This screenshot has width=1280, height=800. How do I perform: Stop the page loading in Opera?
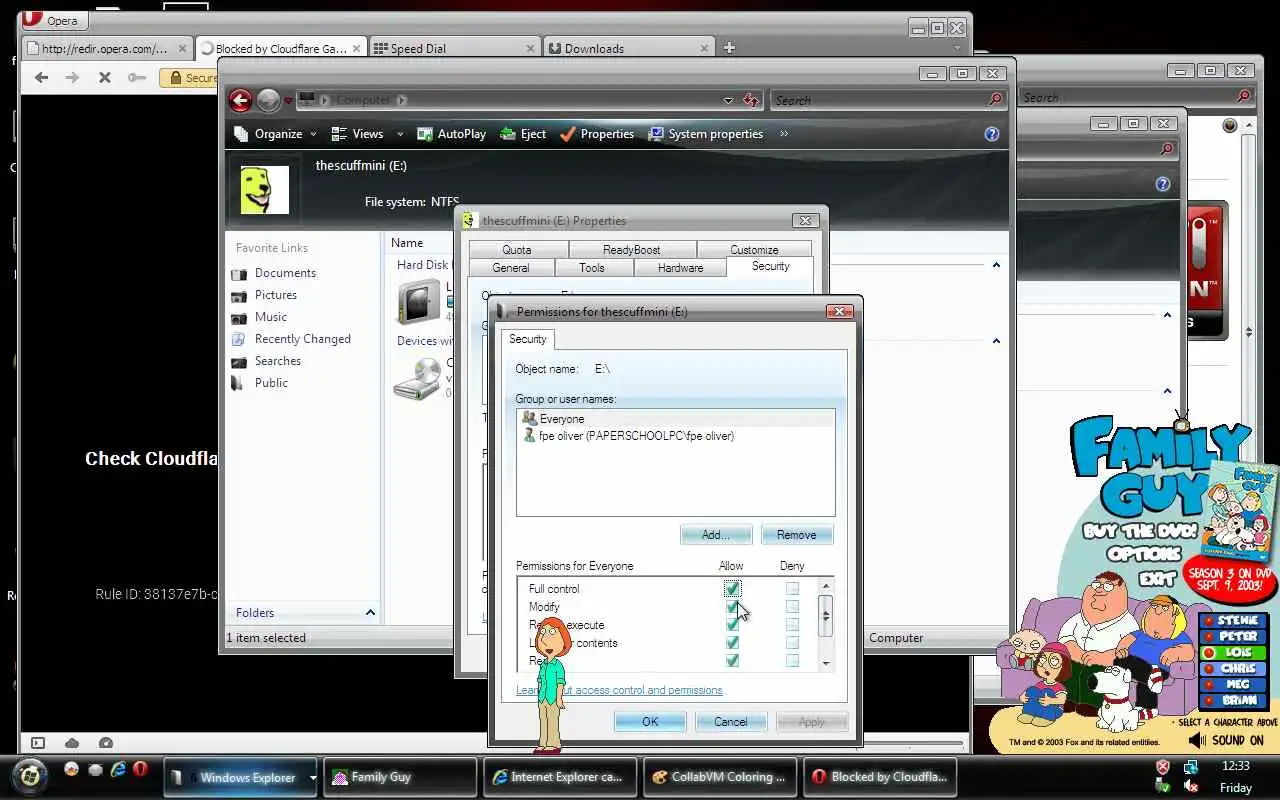click(104, 77)
